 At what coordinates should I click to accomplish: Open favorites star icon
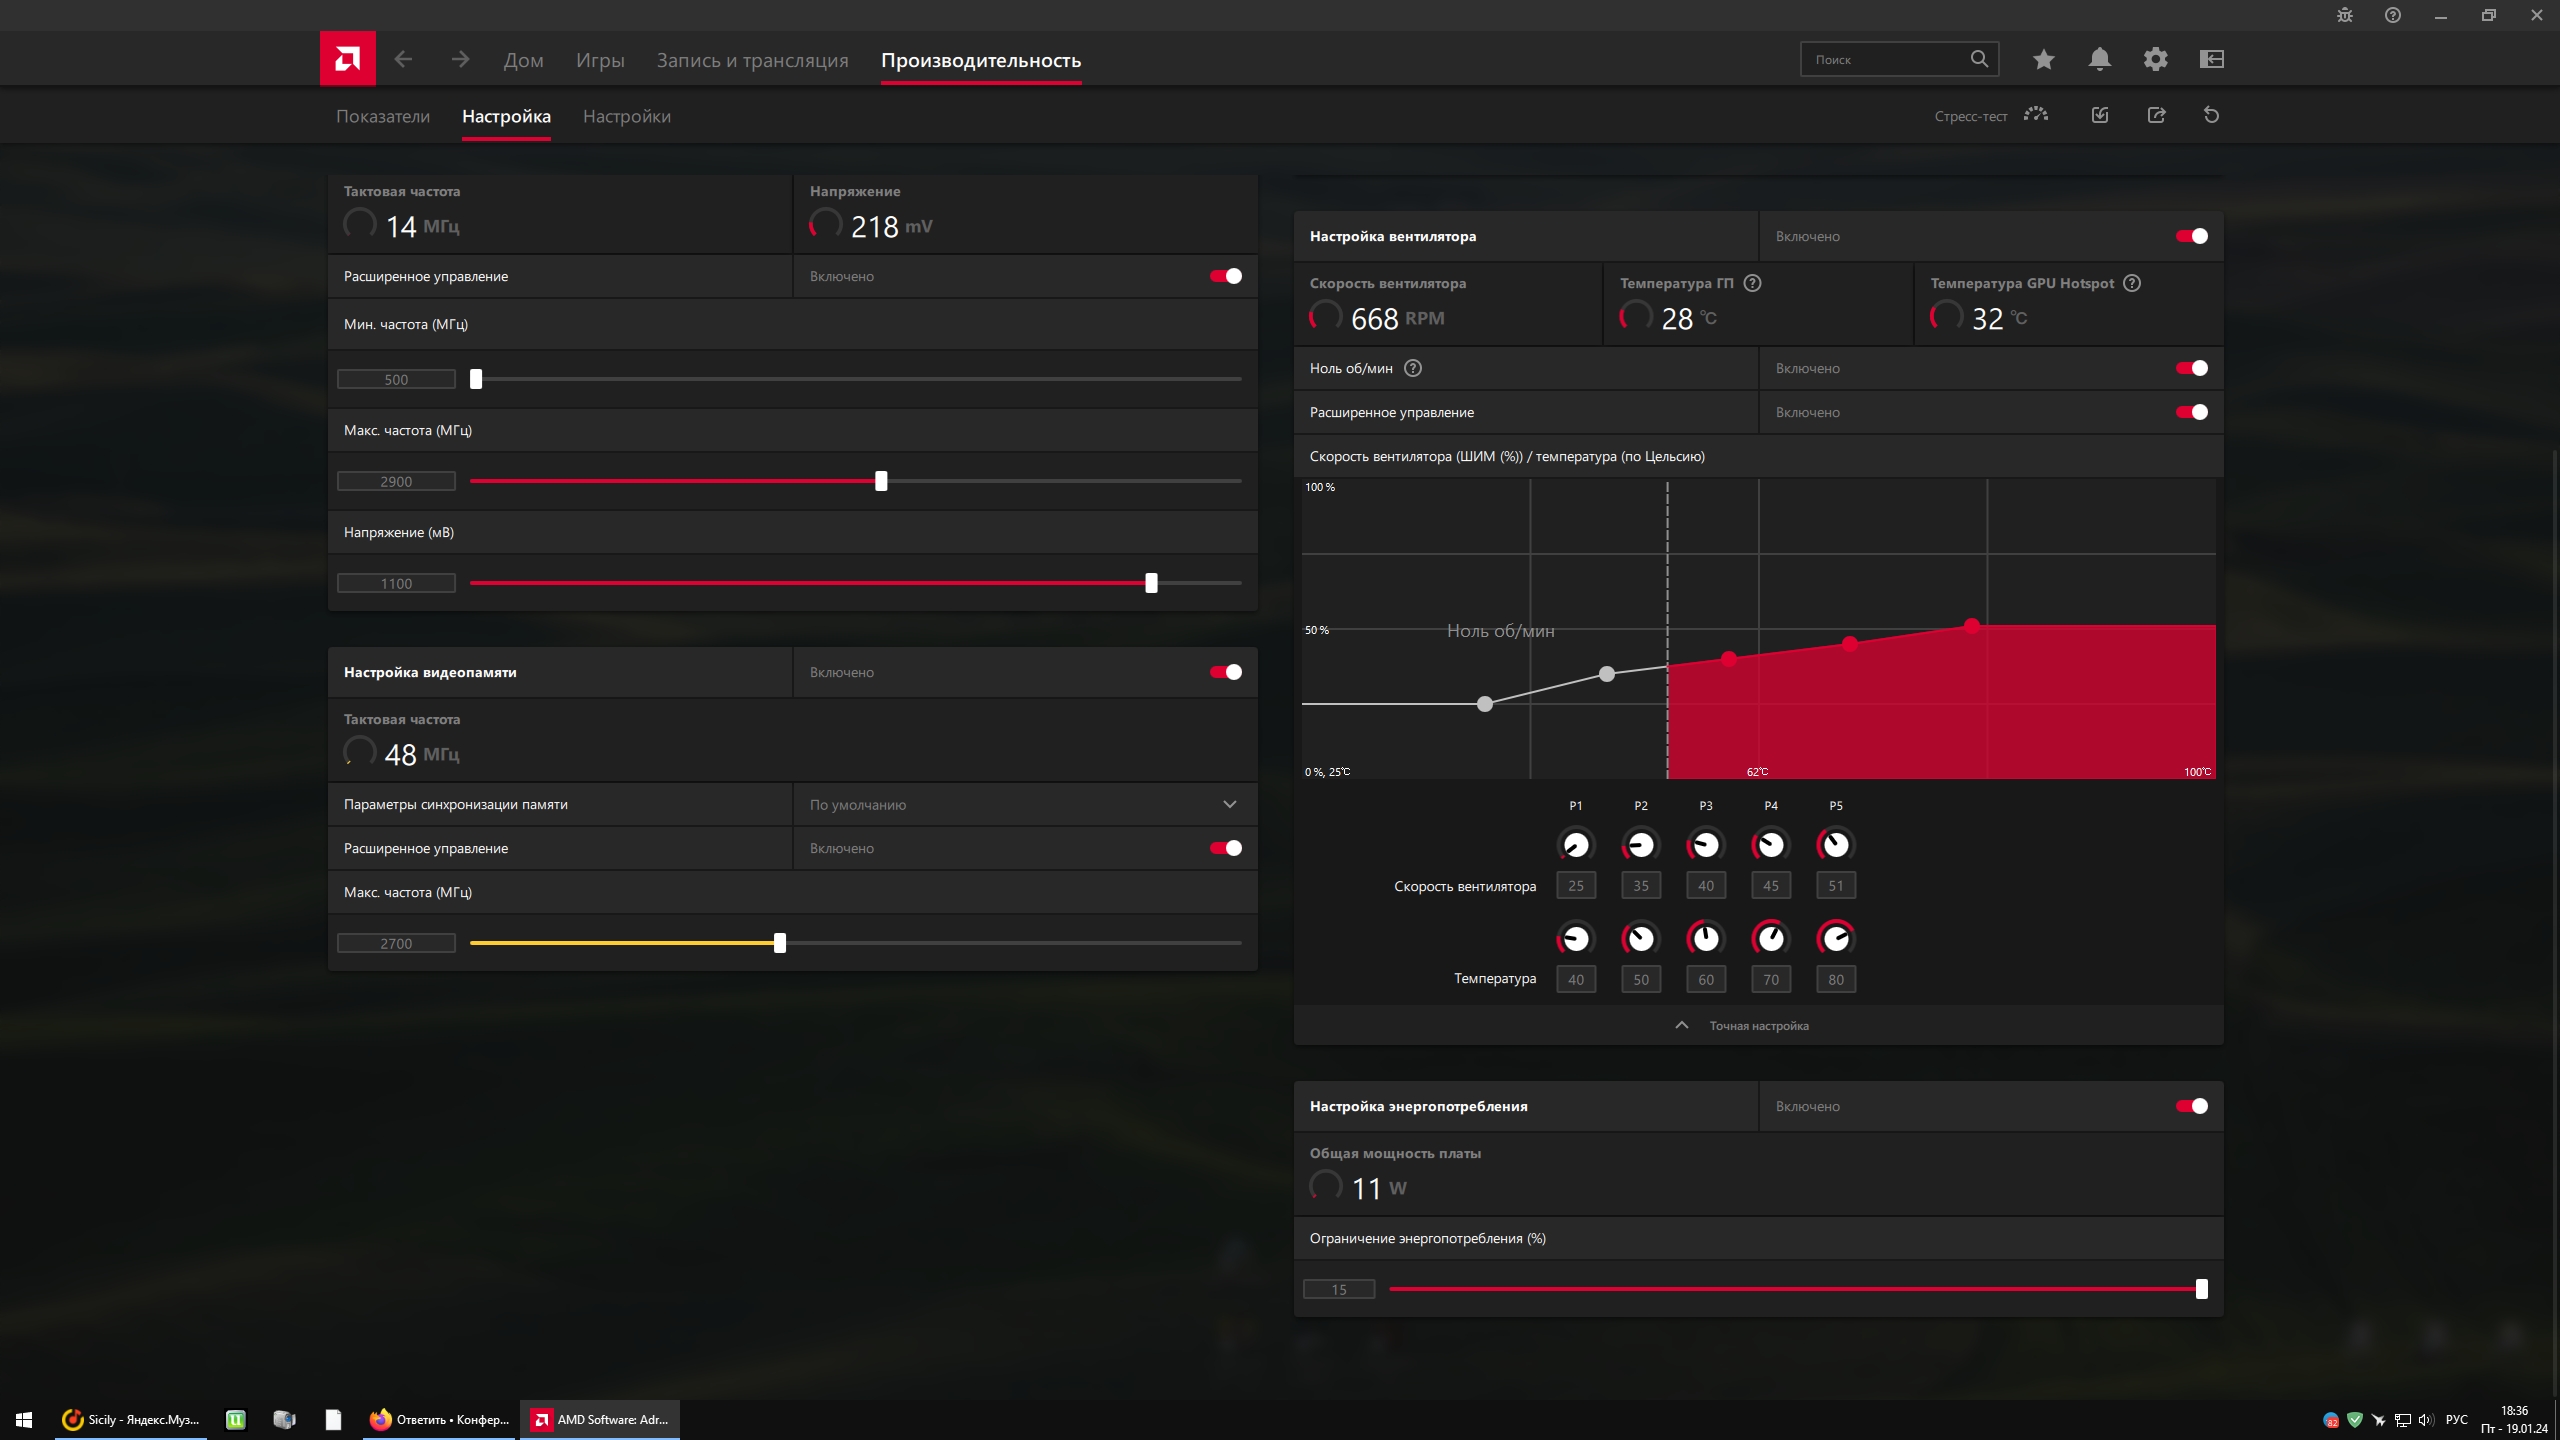point(2043,59)
